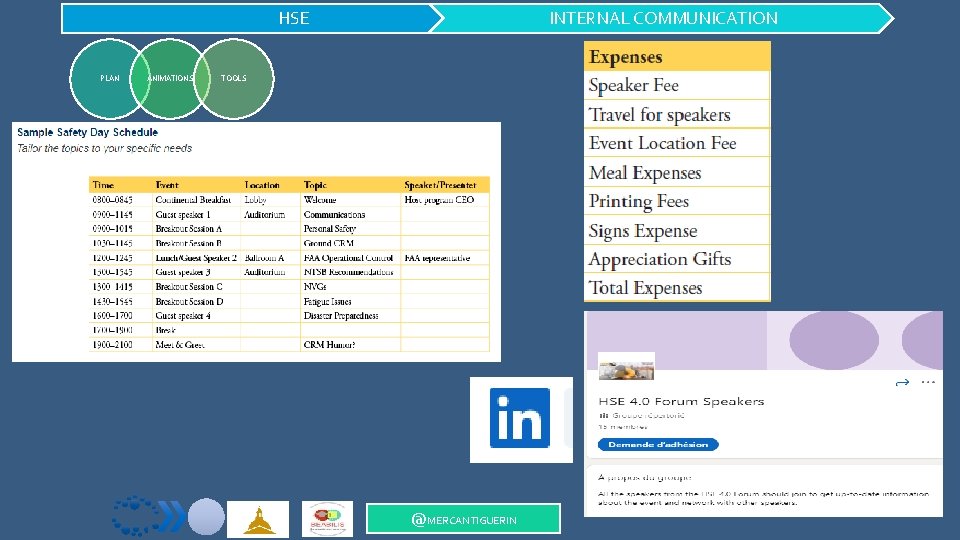Screen dimensions: 960x540
Task: Click the Sample Safety Day Schedule heading
Action: click(x=88, y=132)
